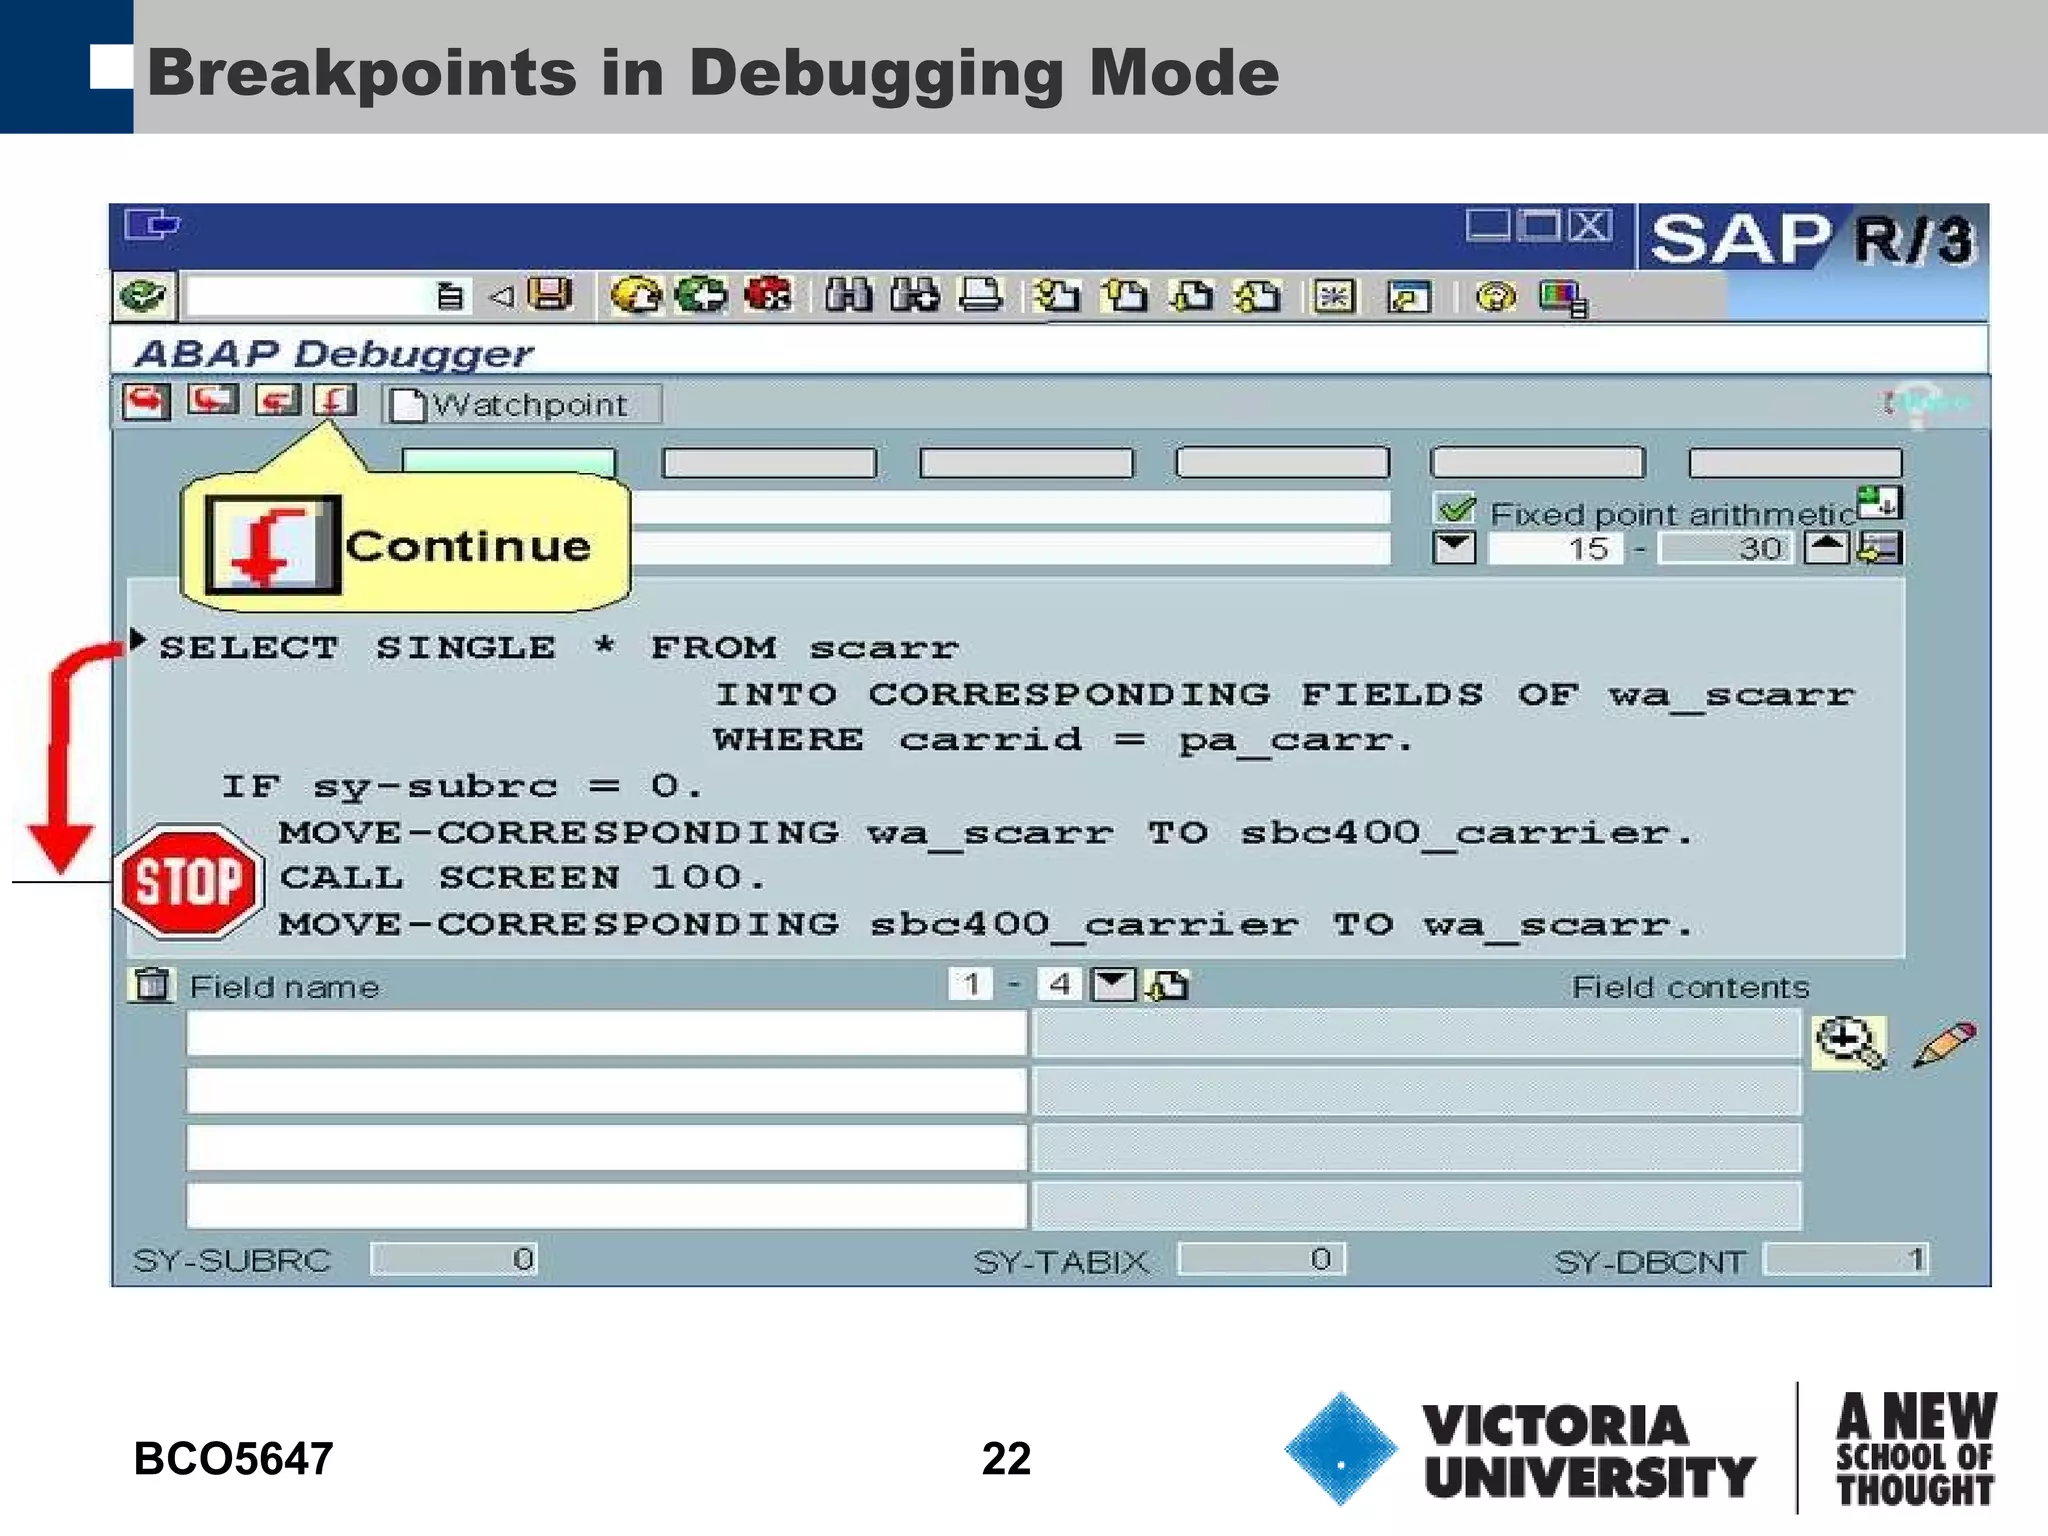Viewport: 2048px width, 1536px height.
Task: Click the ABAP Debugger title text
Action: [x=334, y=353]
